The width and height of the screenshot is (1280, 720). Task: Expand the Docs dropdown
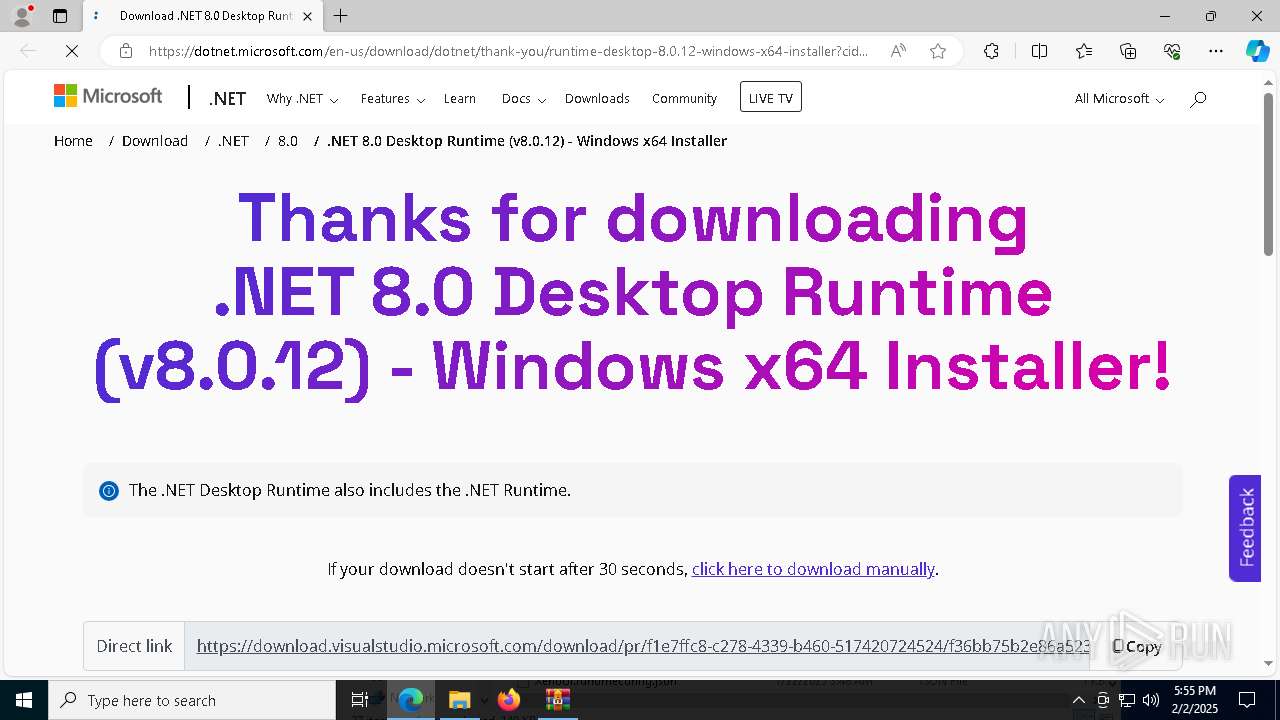[524, 98]
